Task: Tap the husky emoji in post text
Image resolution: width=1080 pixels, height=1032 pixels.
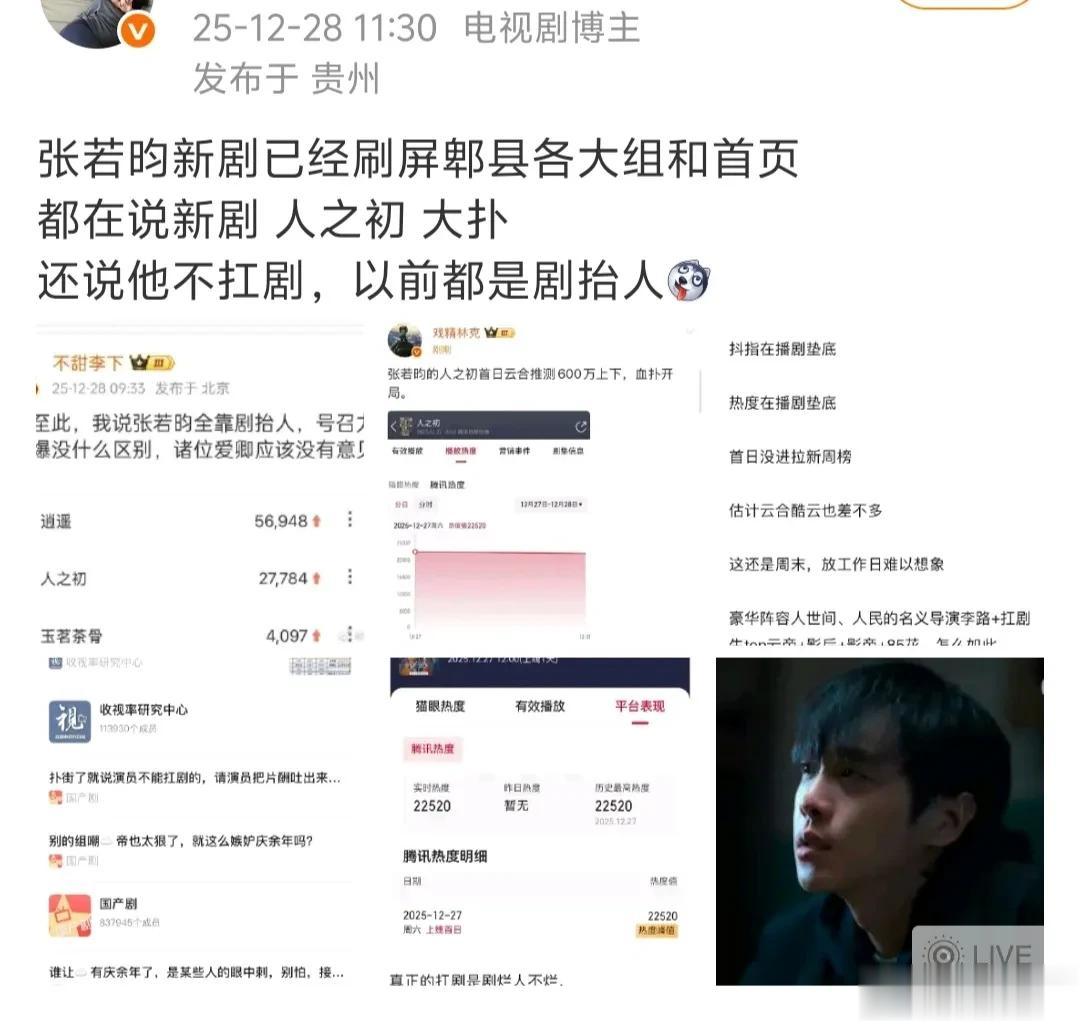Action: (x=688, y=280)
